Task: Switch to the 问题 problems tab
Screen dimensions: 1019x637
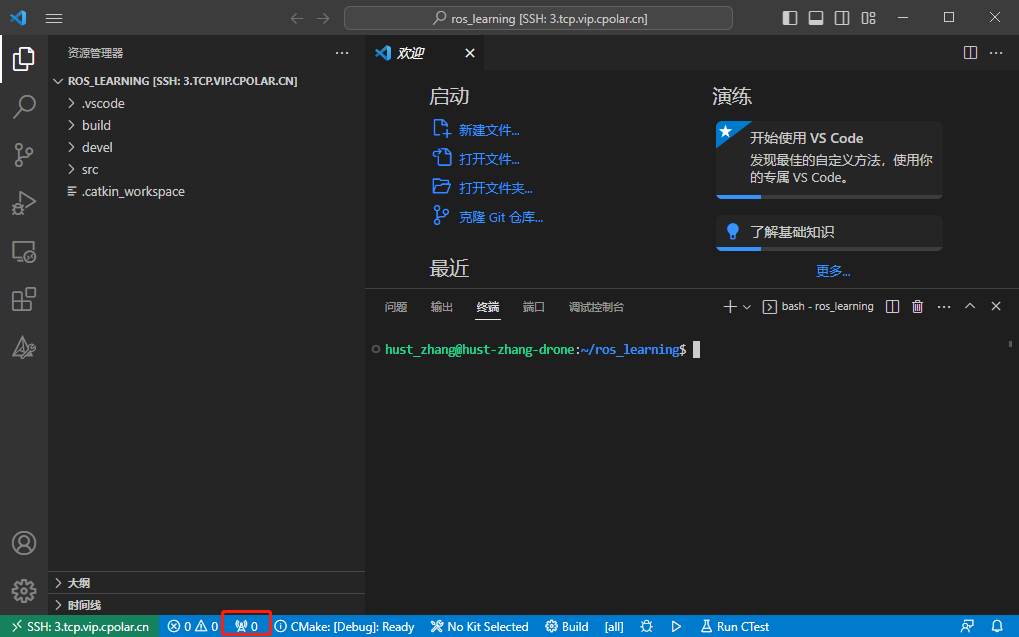Action: [x=396, y=307]
